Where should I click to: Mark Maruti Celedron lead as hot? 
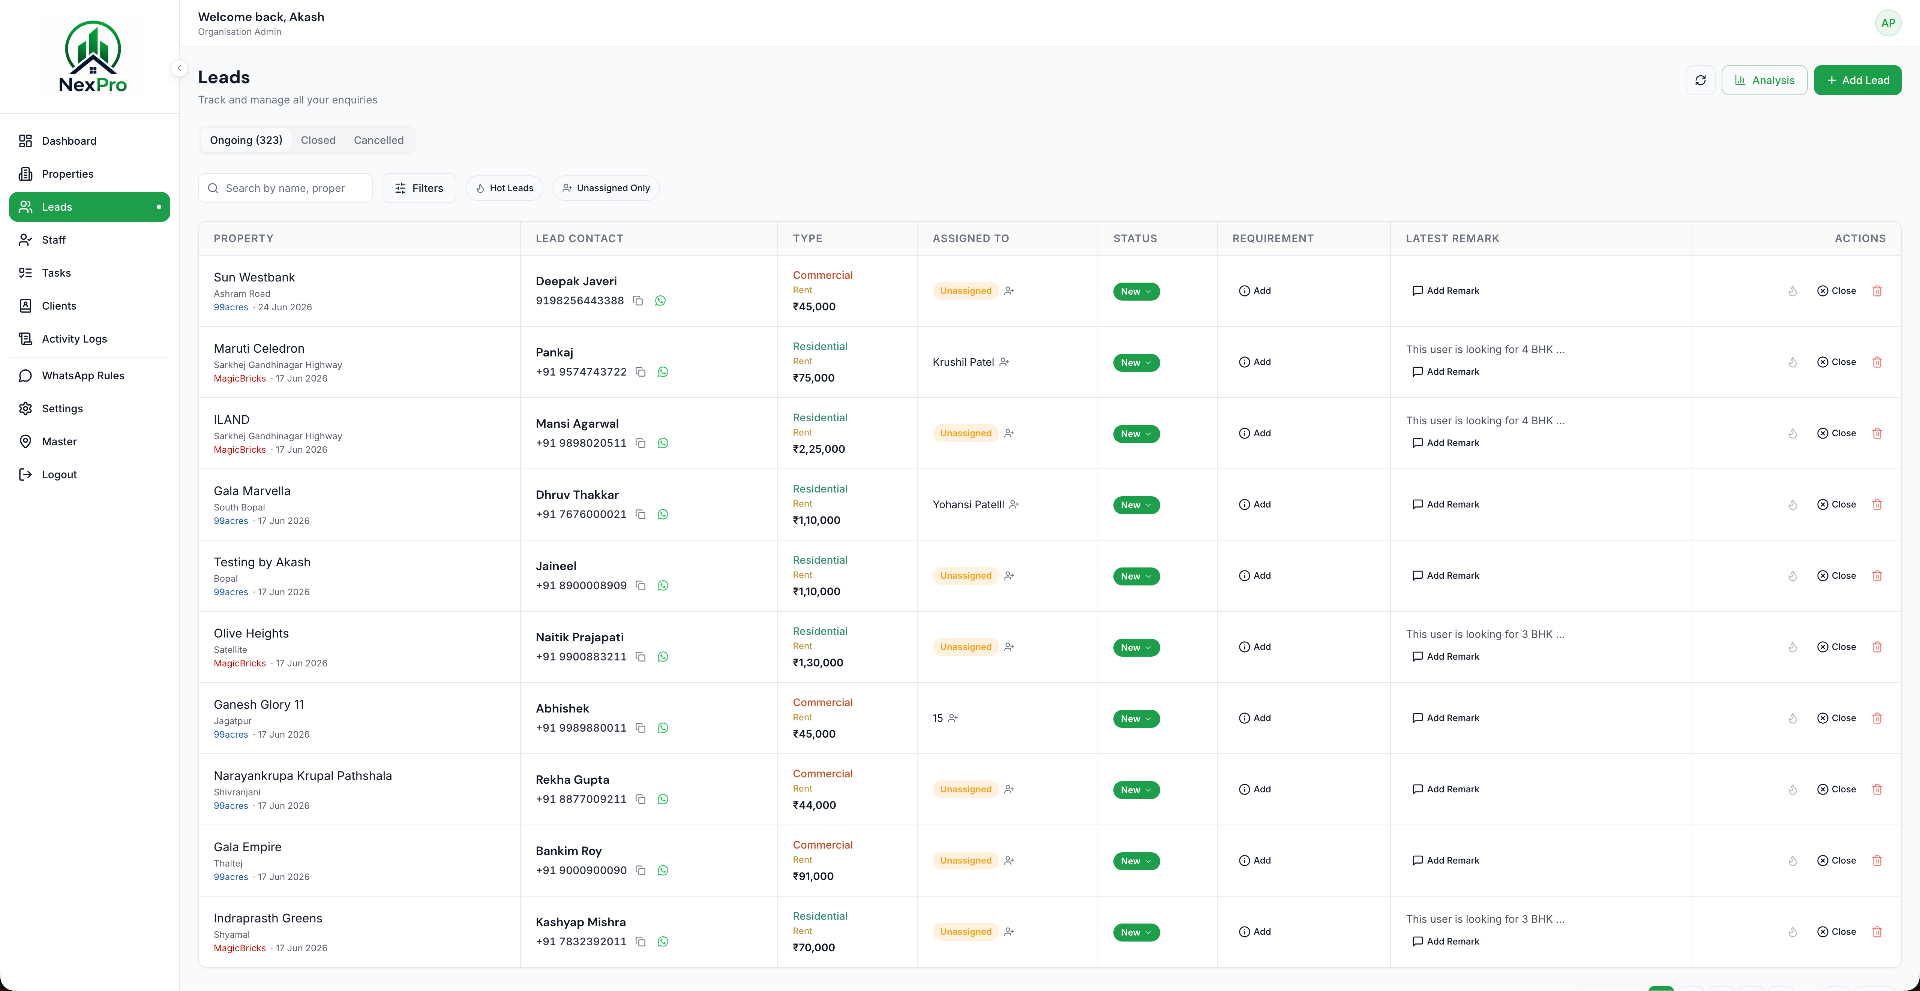tap(1793, 362)
